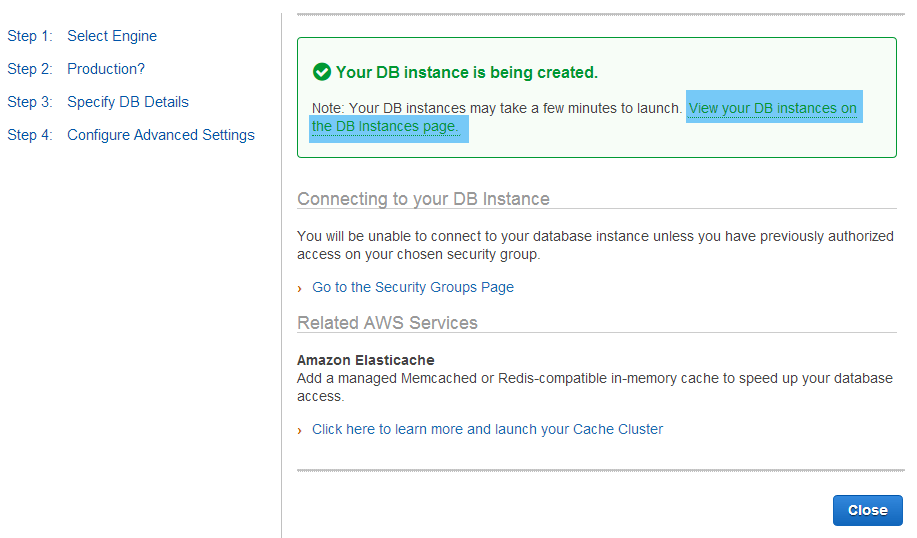
Task: Open the link to launch your Cache Cluster
Action: click(487, 429)
